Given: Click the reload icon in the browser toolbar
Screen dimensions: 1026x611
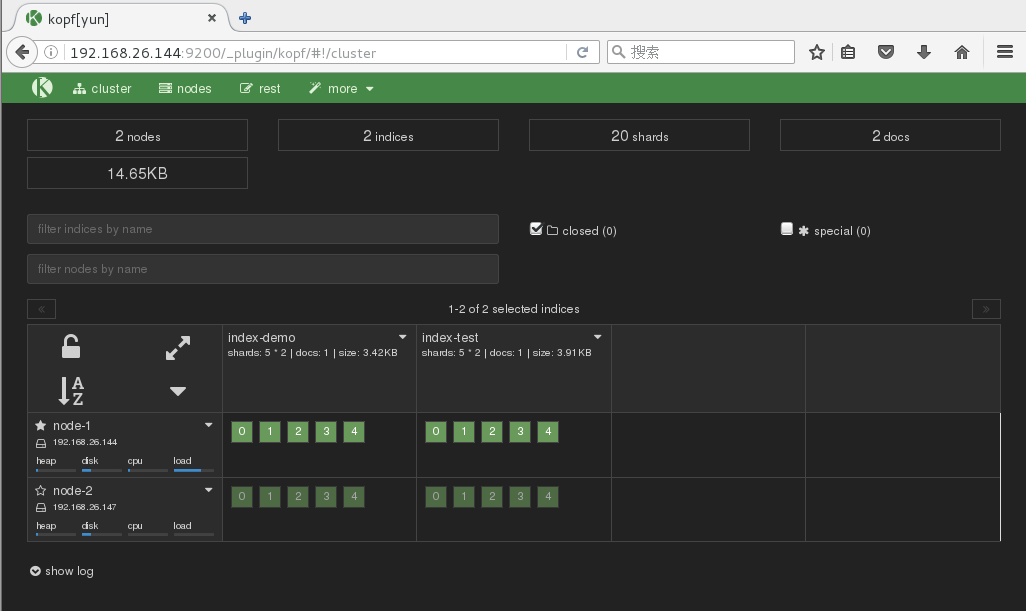Looking at the screenshot, I should pyautogui.click(x=583, y=51).
